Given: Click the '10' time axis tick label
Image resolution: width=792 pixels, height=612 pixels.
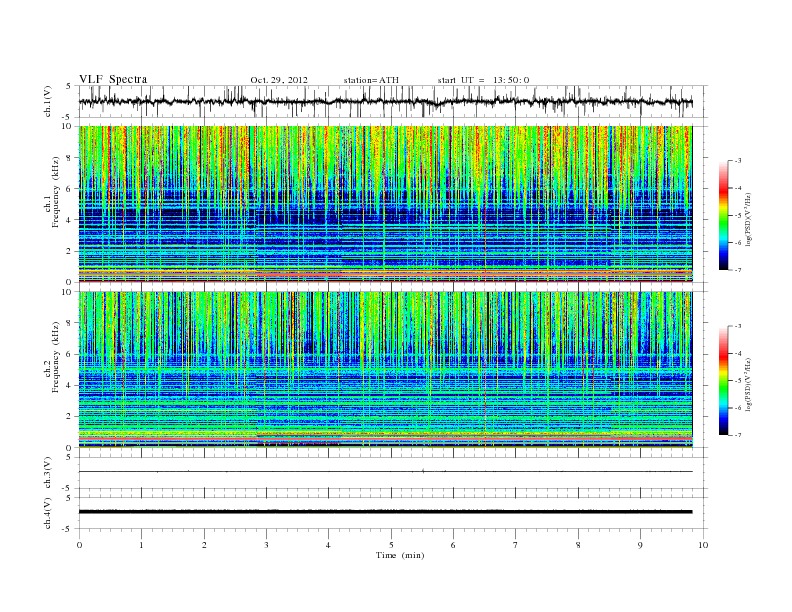Looking at the screenshot, I should [703, 545].
